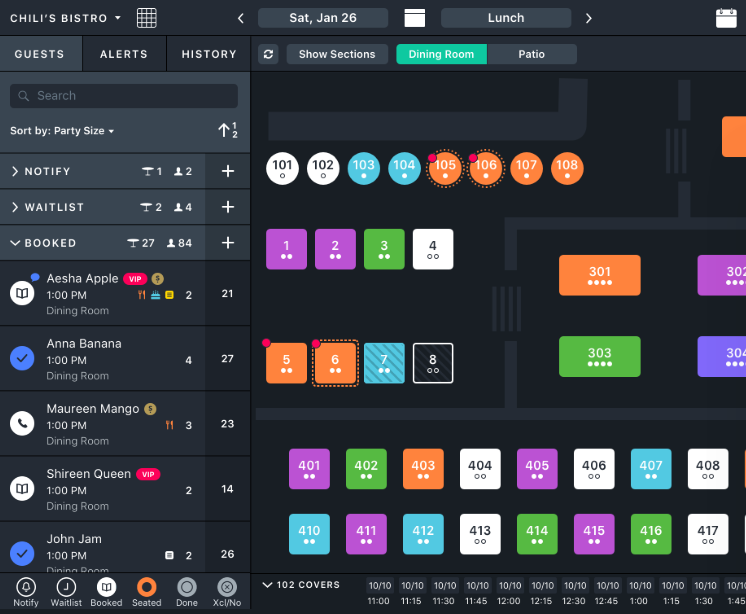Collapse the Booked section
Screen dimensions: 746x614
[x=16, y=243]
